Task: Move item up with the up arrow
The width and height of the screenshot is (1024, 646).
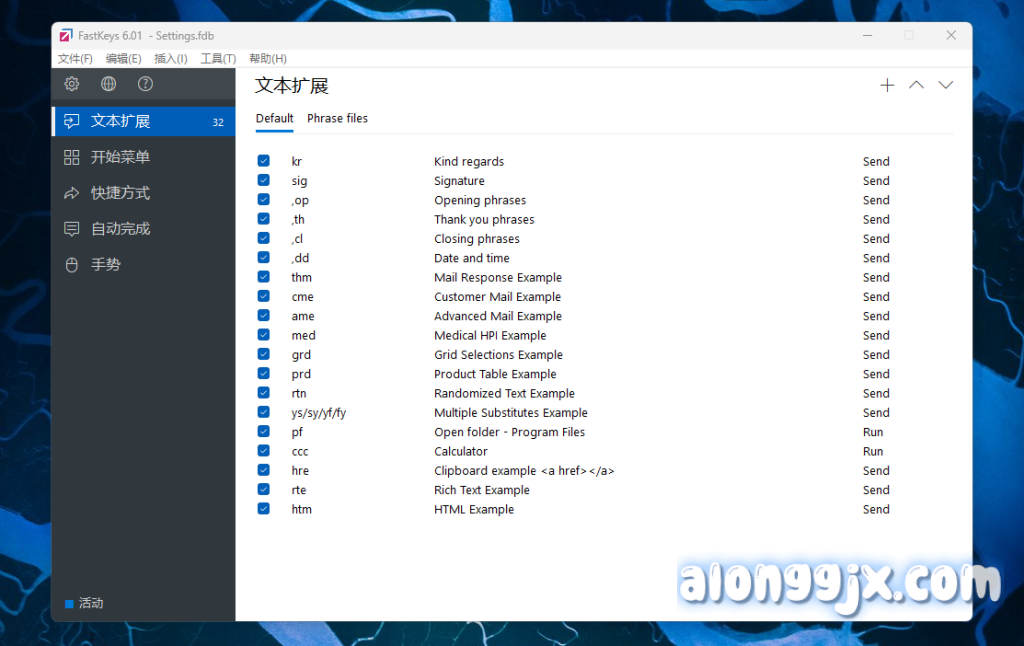Action: pyautogui.click(x=916, y=86)
